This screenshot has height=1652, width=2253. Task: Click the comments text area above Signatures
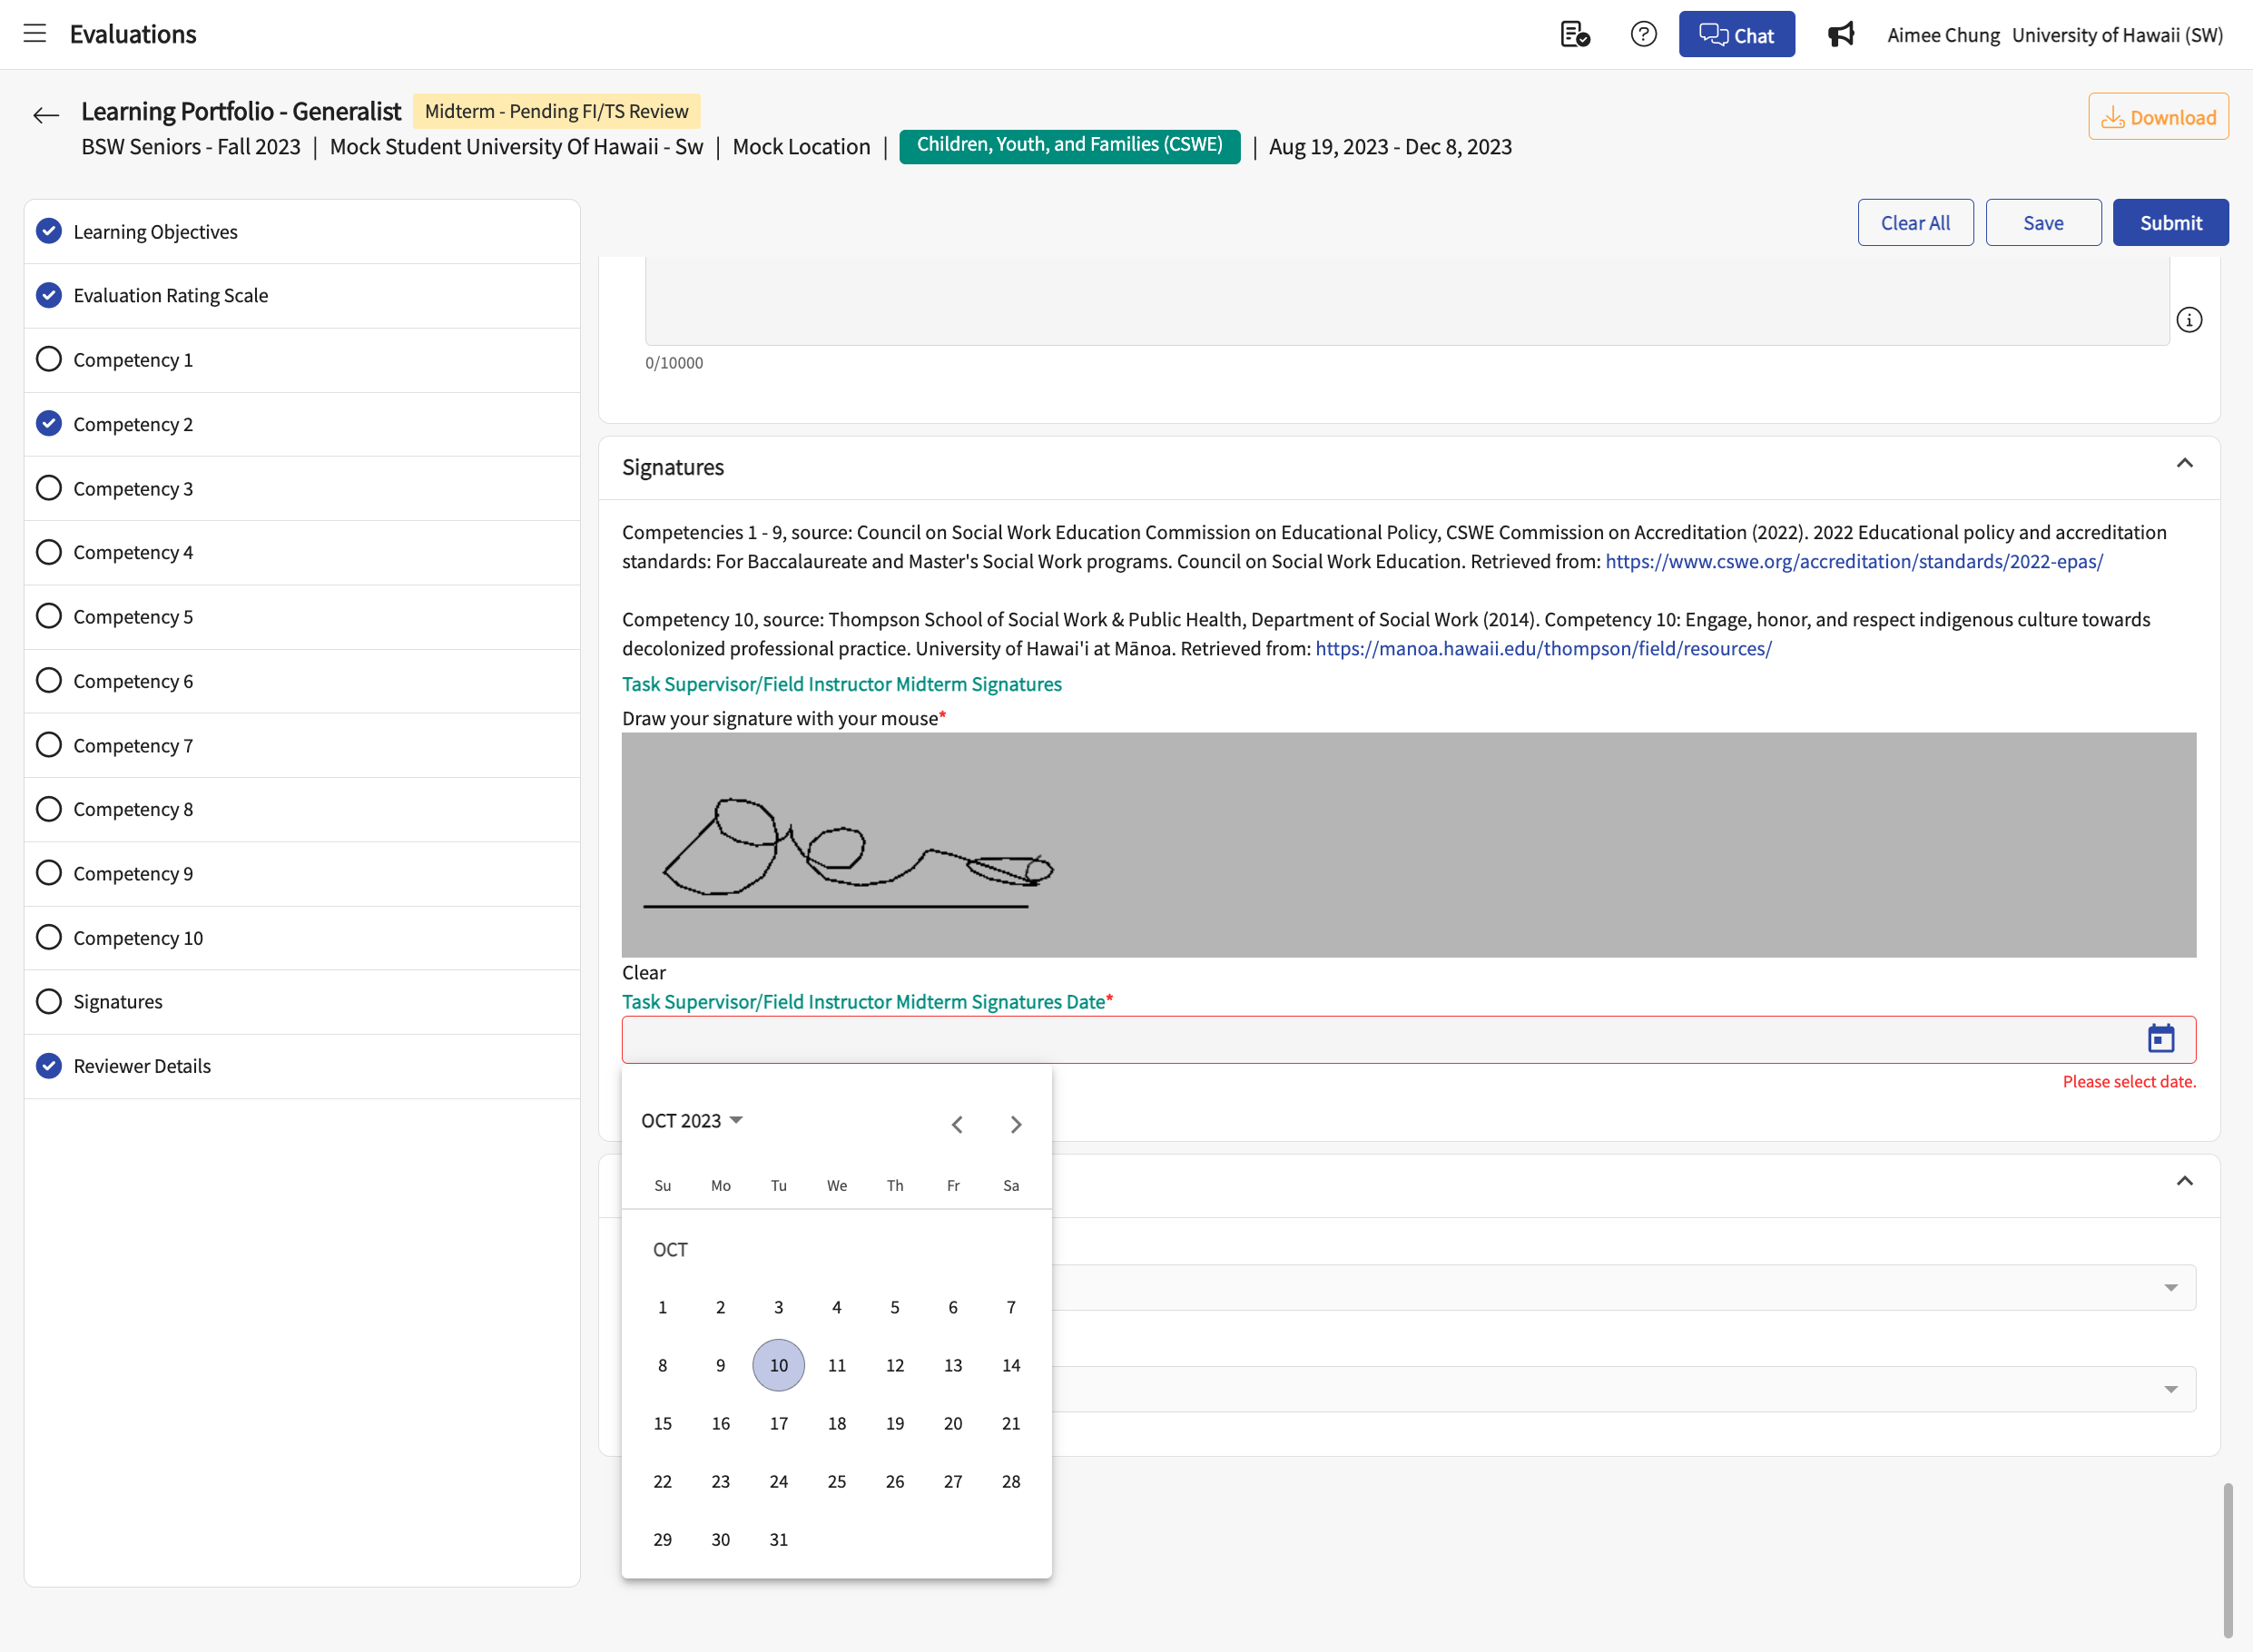pos(1407,301)
